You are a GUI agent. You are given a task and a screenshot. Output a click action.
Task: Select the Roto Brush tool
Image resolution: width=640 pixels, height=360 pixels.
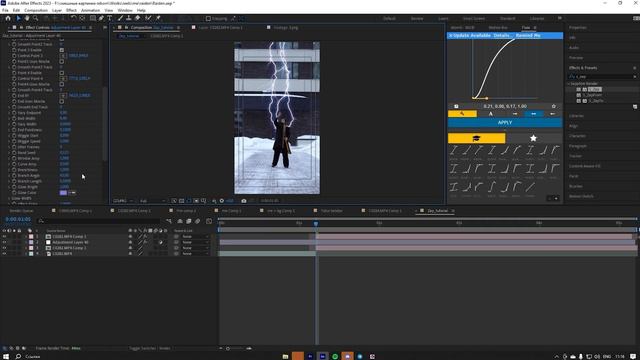[x=148, y=18]
